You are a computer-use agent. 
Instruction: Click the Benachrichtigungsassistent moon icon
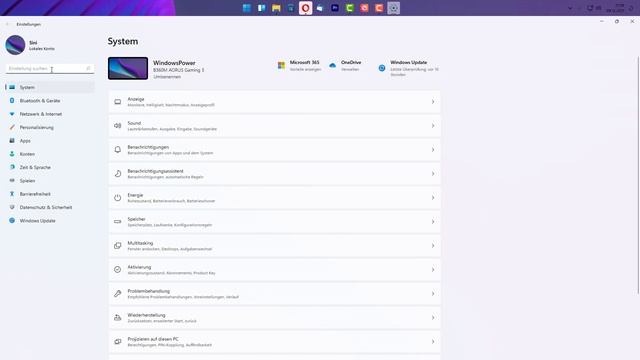[x=118, y=174]
